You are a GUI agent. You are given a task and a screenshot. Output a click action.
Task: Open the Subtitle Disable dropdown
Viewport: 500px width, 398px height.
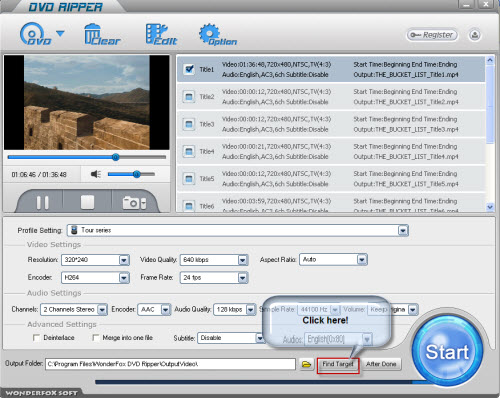[260, 338]
